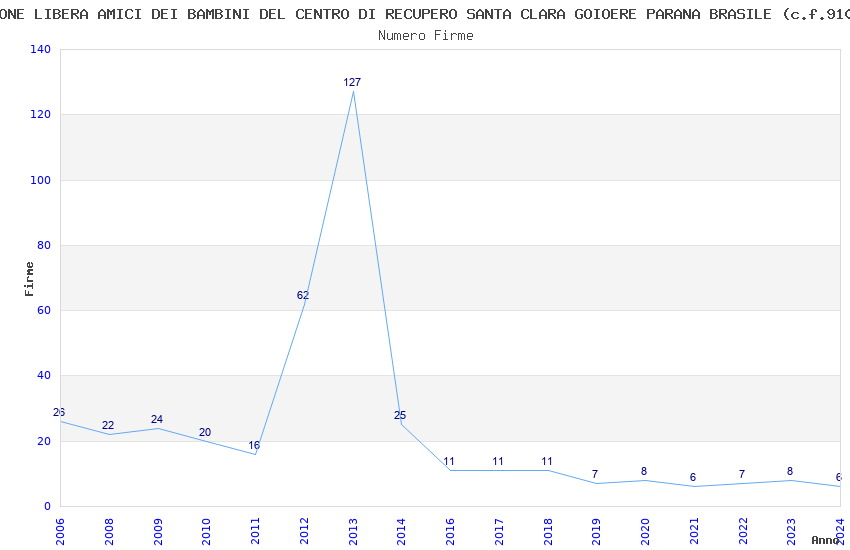850x550 pixels.
Task: Click the x-axis year label 2023
Action: (x=791, y=532)
